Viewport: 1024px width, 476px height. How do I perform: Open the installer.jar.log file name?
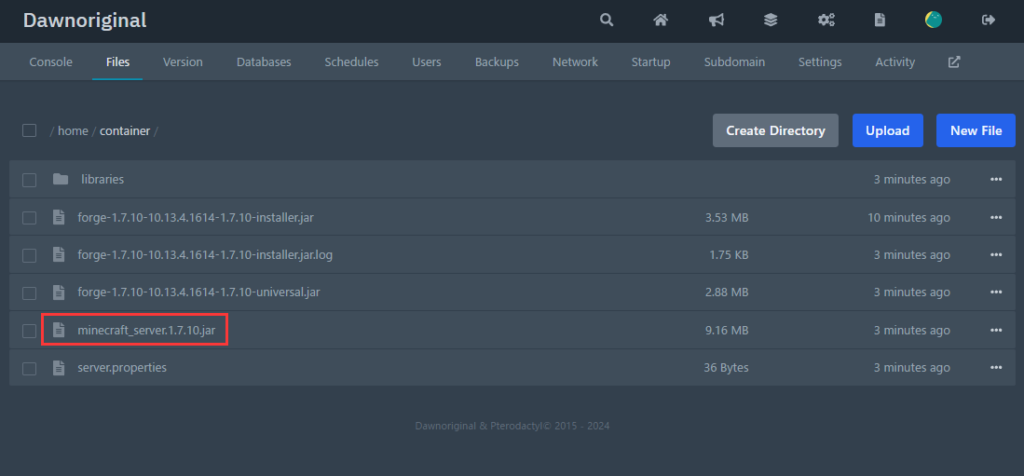pyautogui.click(x=206, y=255)
